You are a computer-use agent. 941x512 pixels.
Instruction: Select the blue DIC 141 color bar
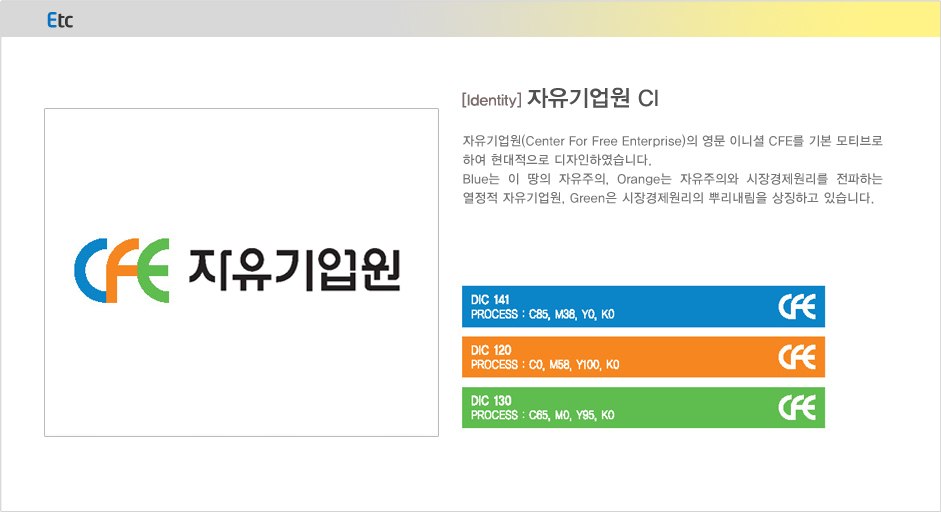click(643, 307)
